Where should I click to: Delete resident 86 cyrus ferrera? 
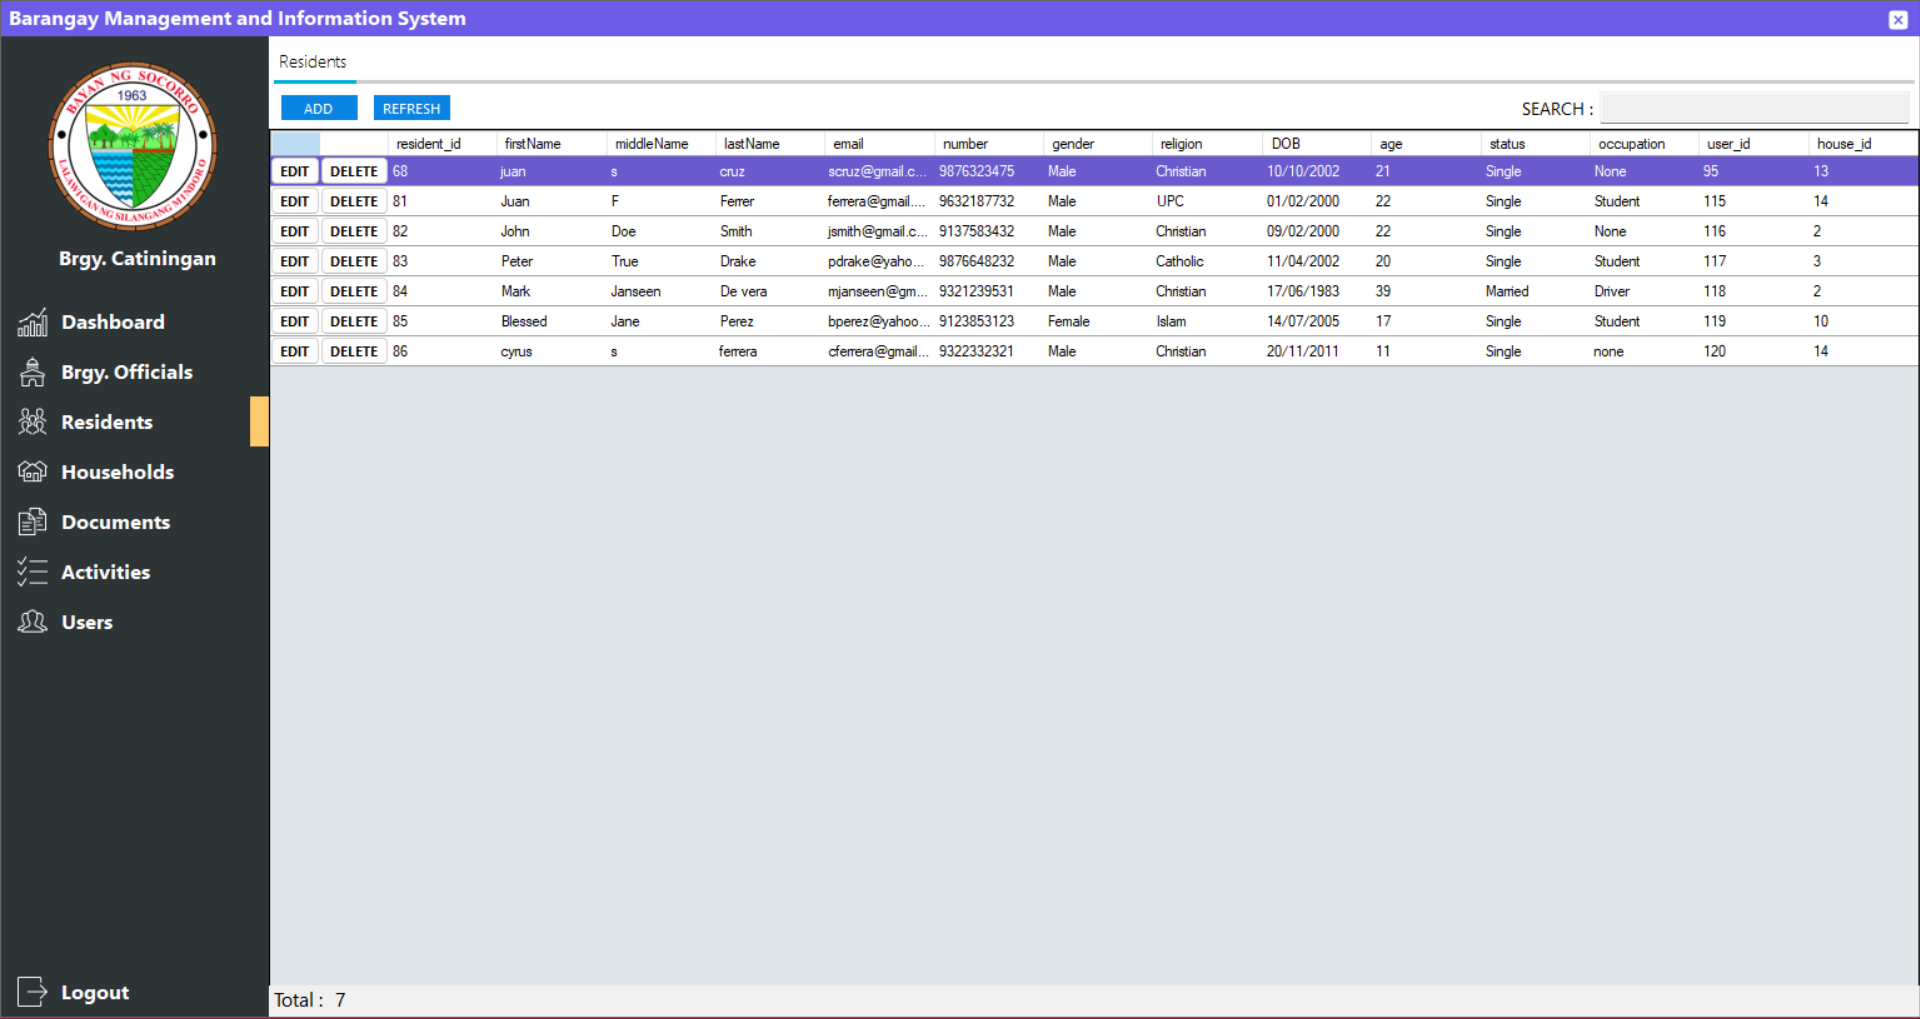point(354,351)
